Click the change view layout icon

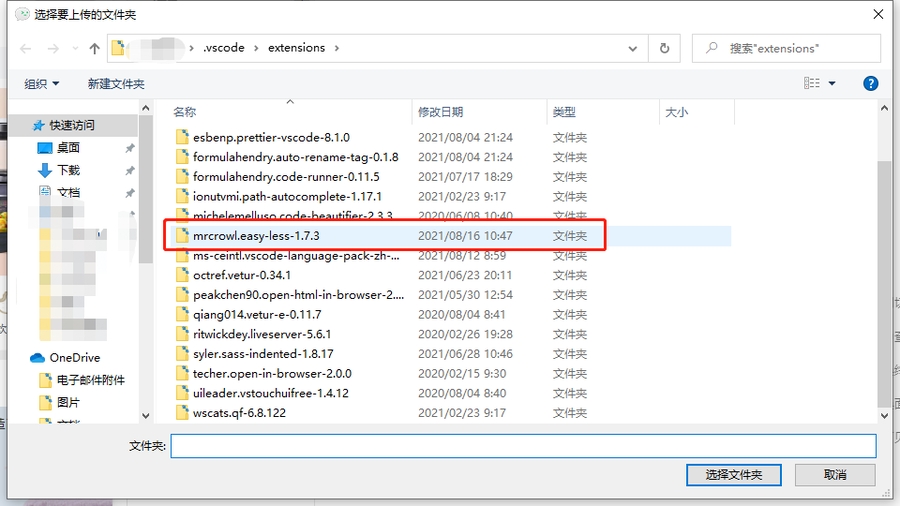[x=811, y=84]
